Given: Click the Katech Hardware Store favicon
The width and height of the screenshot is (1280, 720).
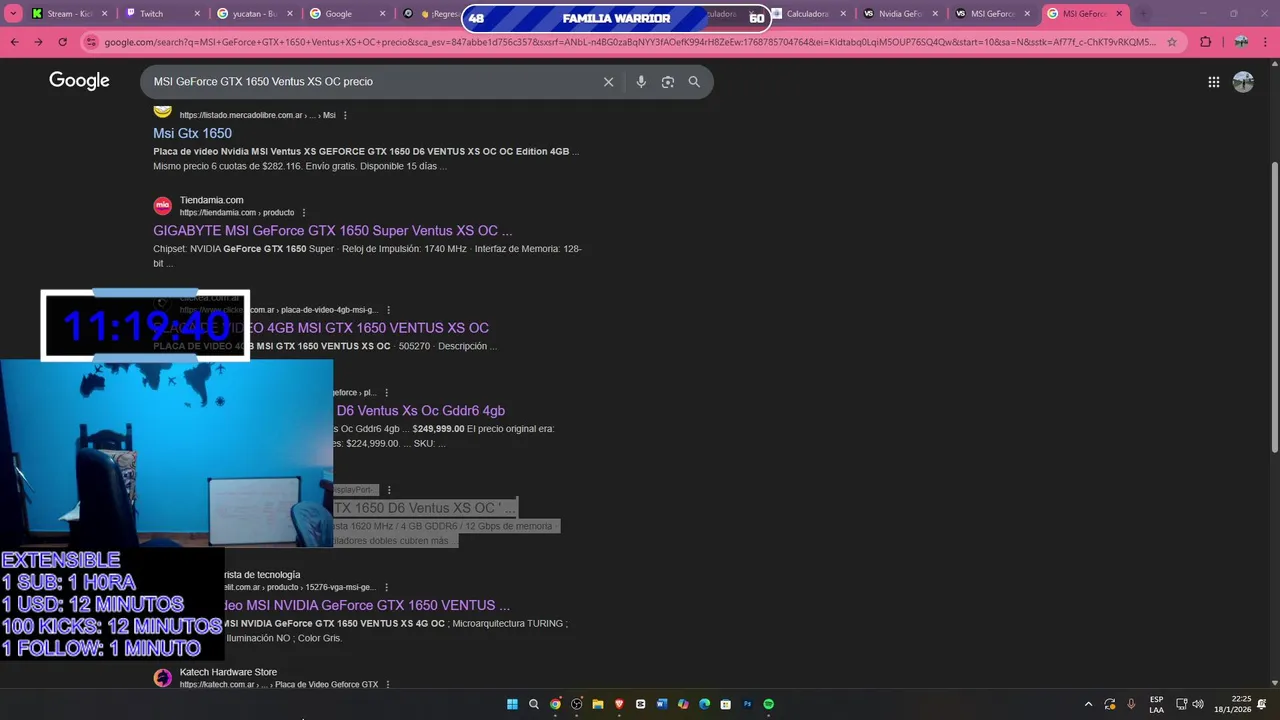Looking at the screenshot, I should point(162,678).
